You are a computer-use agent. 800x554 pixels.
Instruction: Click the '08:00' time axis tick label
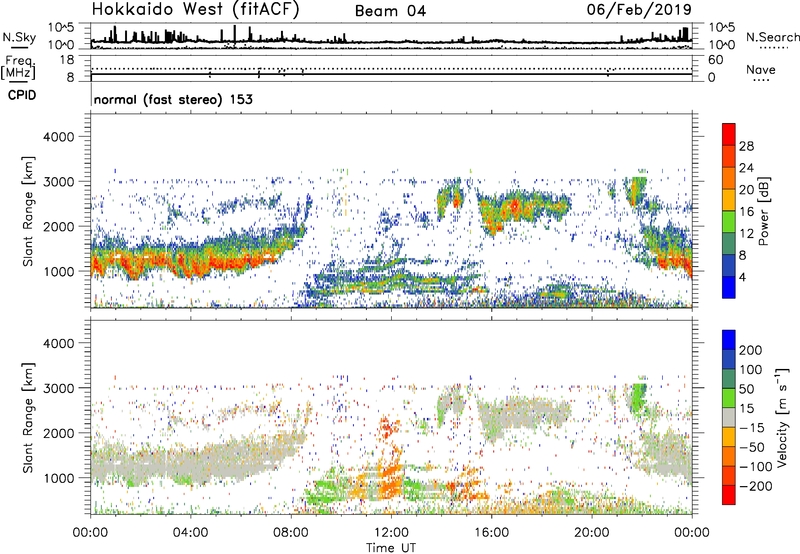click(291, 533)
